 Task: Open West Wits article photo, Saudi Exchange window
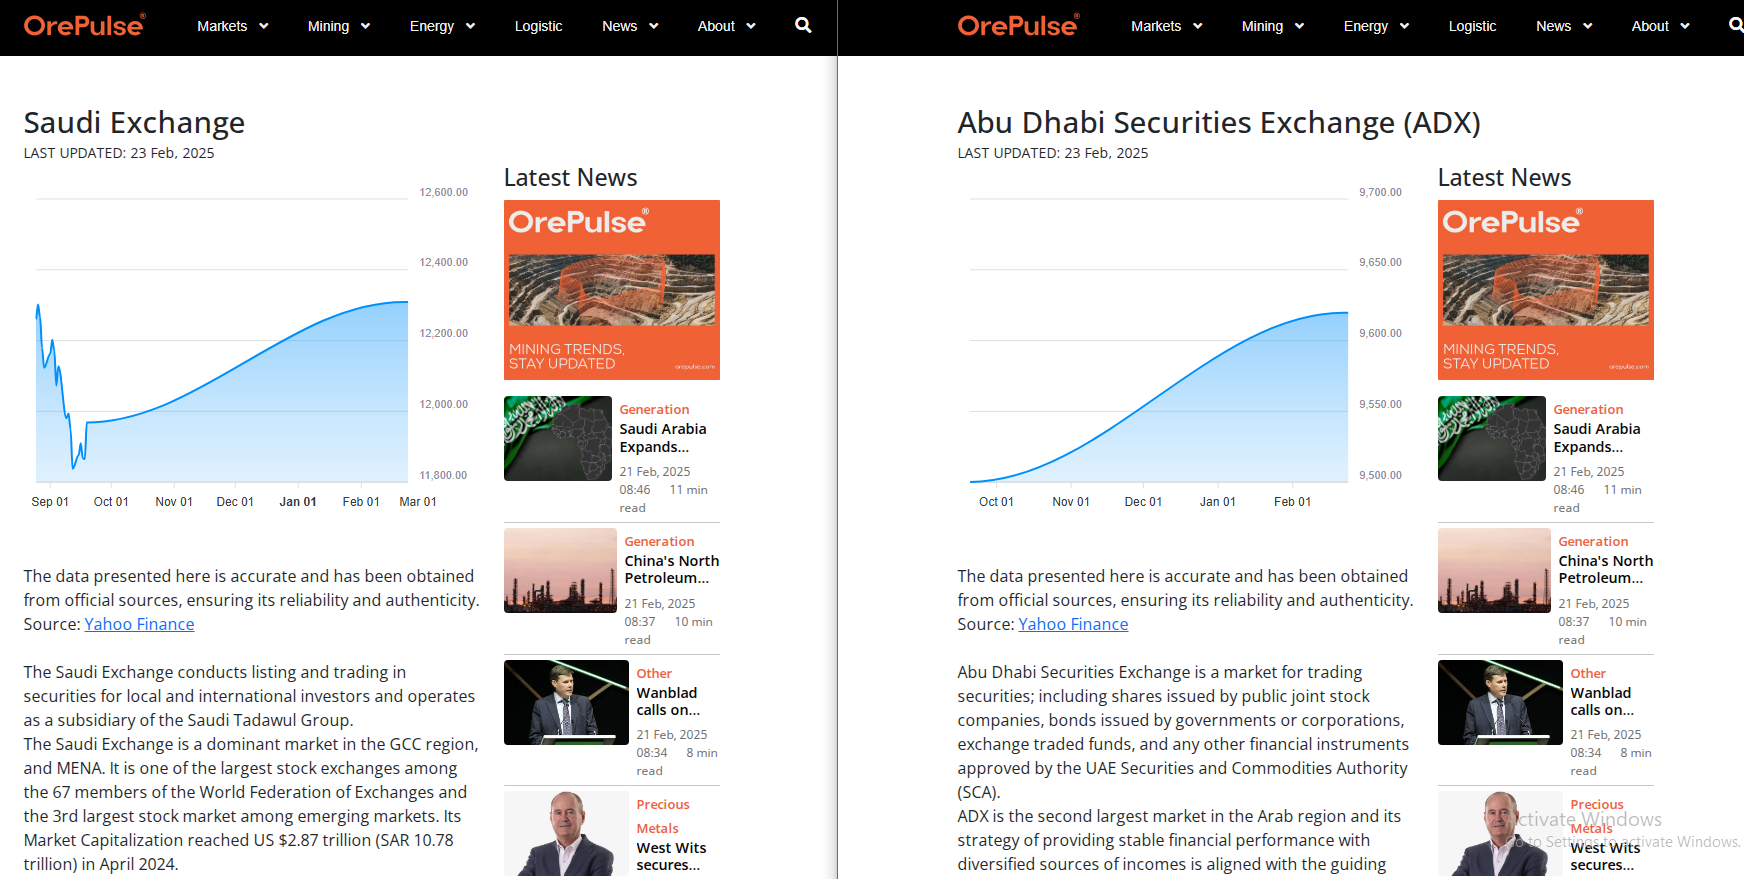566,834
